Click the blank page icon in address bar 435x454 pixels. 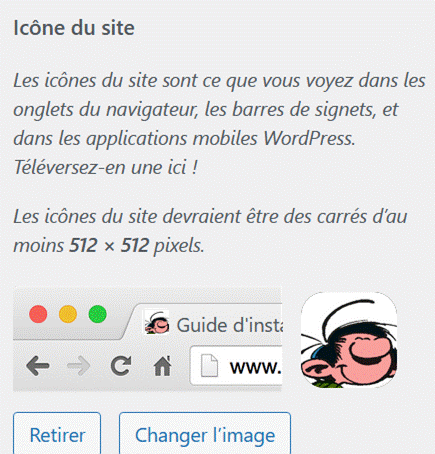click(x=209, y=366)
